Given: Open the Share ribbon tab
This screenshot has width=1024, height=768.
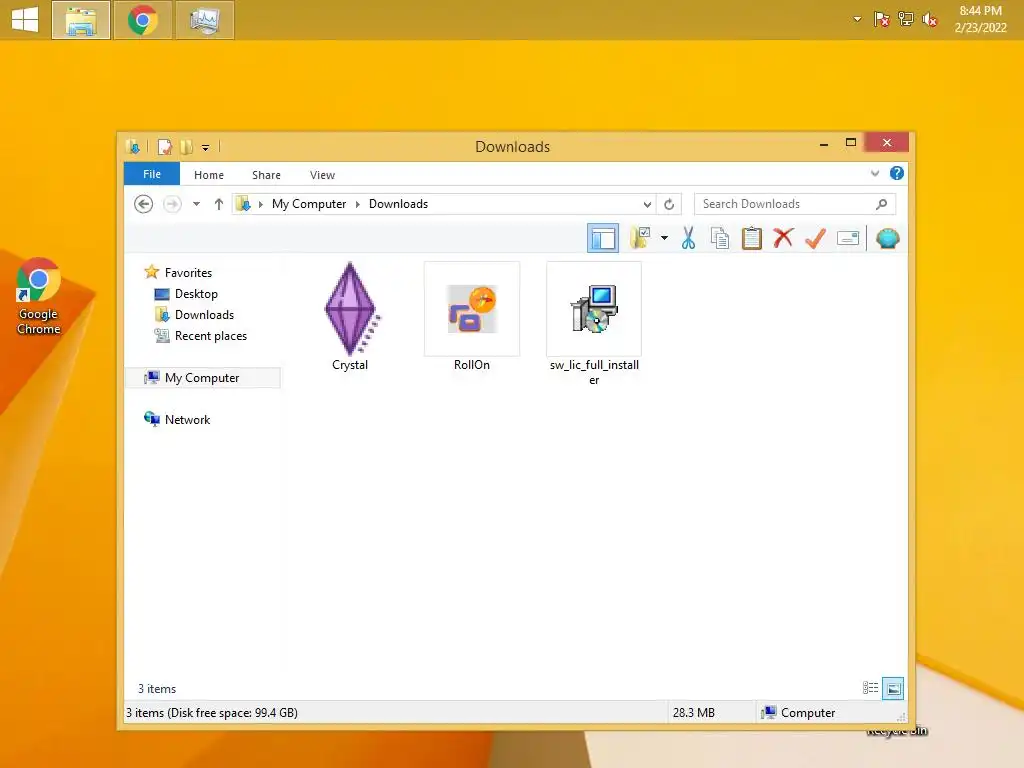Looking at the screenshot, I should click(x=266, y=175).
